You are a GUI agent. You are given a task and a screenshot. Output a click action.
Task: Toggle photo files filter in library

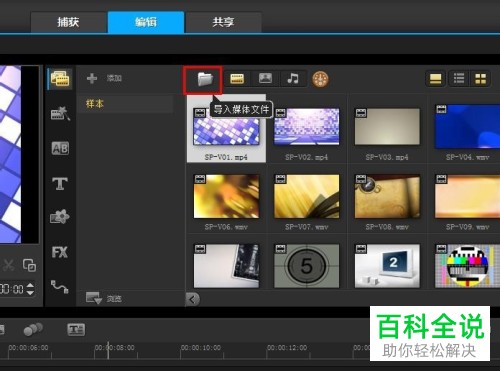click(265, 78)
